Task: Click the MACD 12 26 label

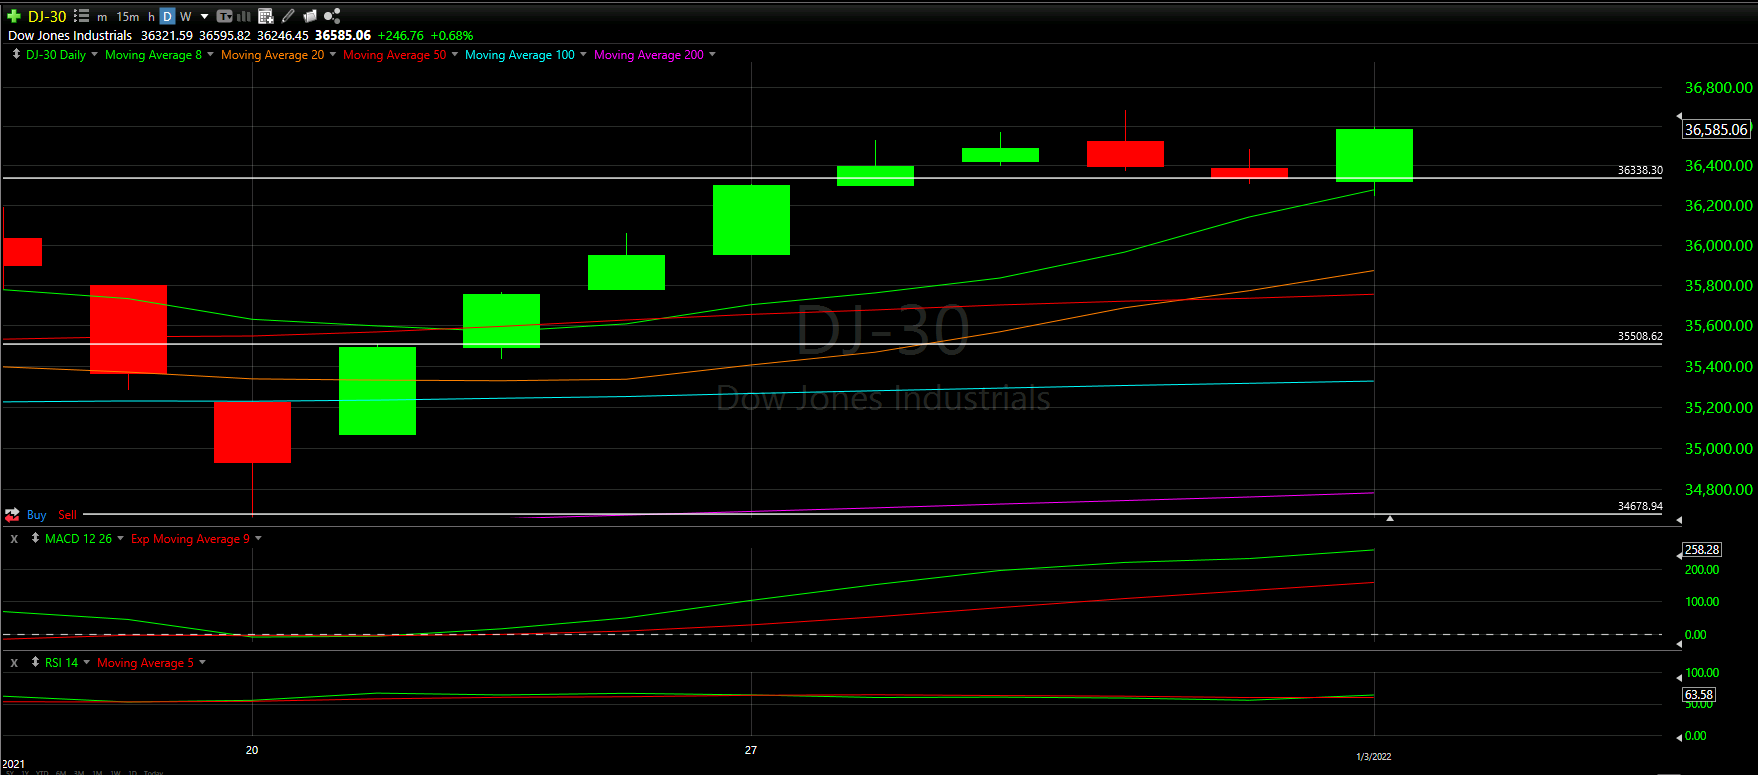Action: [x=78, y=539]
